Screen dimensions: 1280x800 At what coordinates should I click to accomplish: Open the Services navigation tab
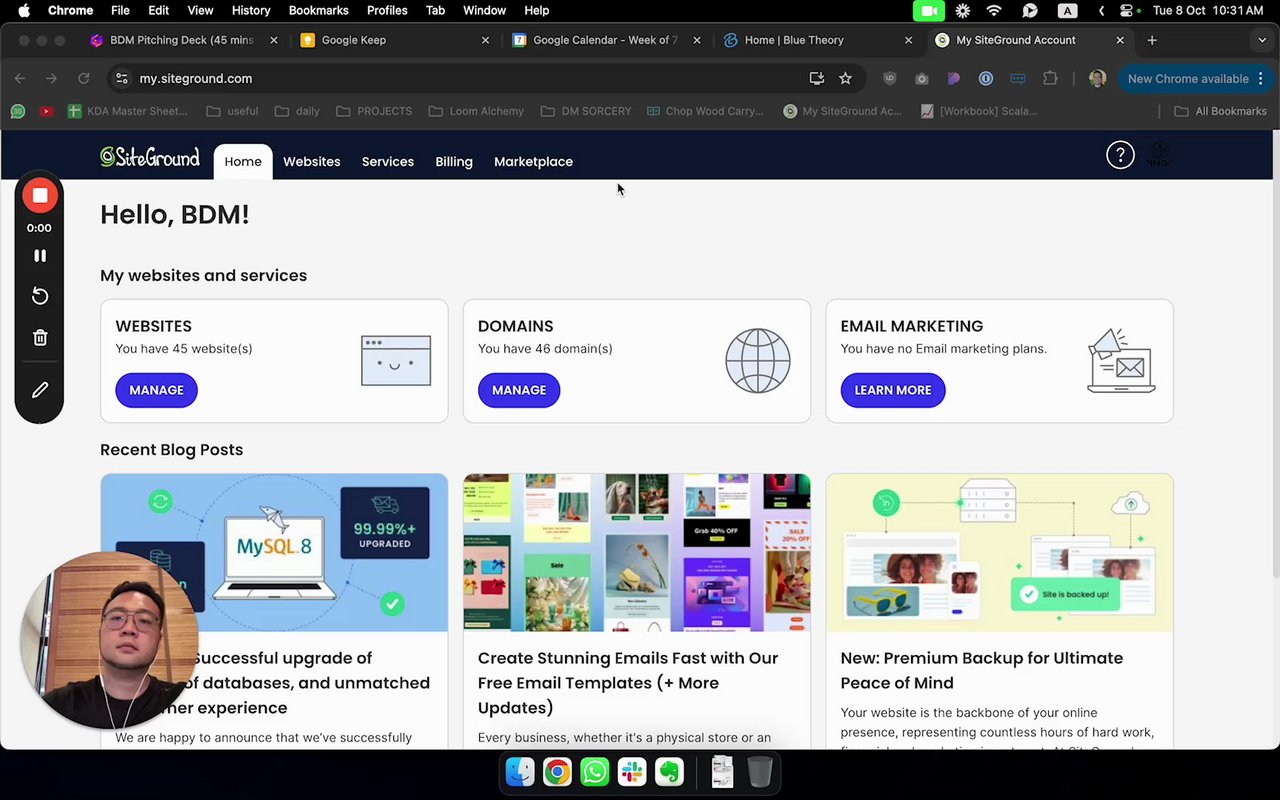(x=388, y=161)
